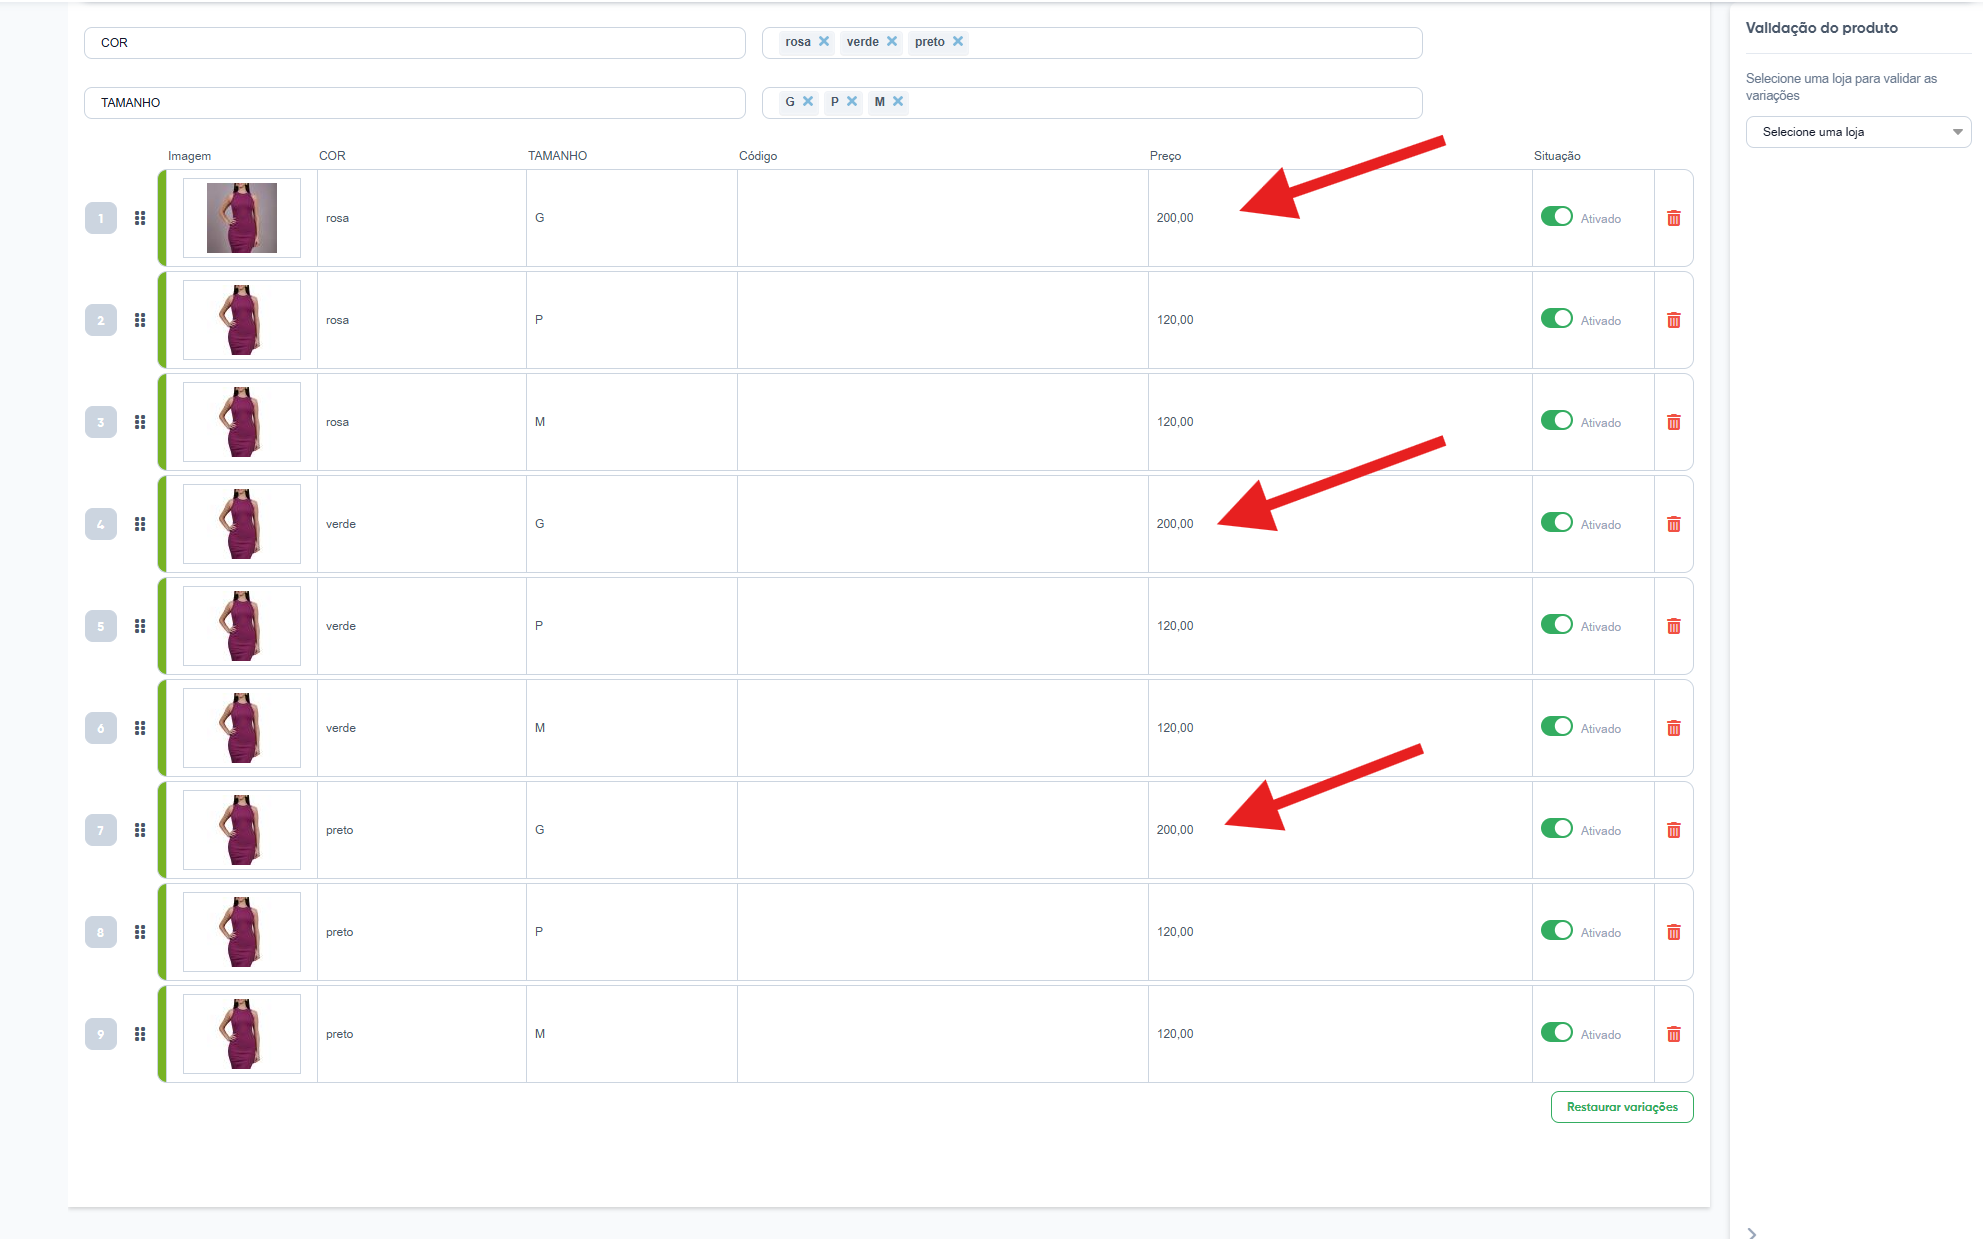1983x1239 pixels.
Task: Edit price 200,00 of preto G row
Action: (1175, 830)
